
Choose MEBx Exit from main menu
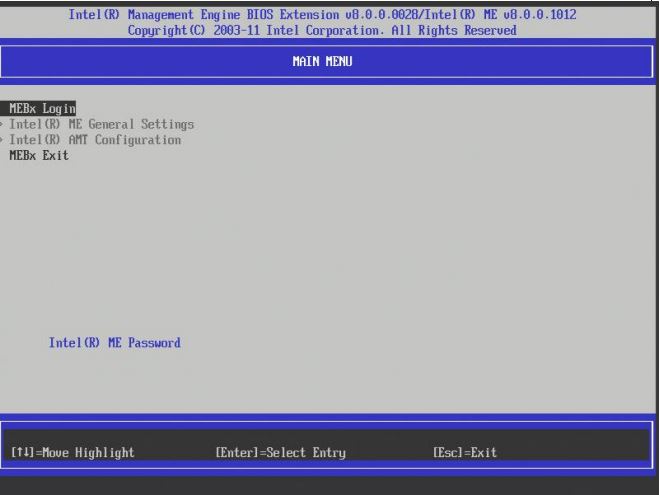39,156
